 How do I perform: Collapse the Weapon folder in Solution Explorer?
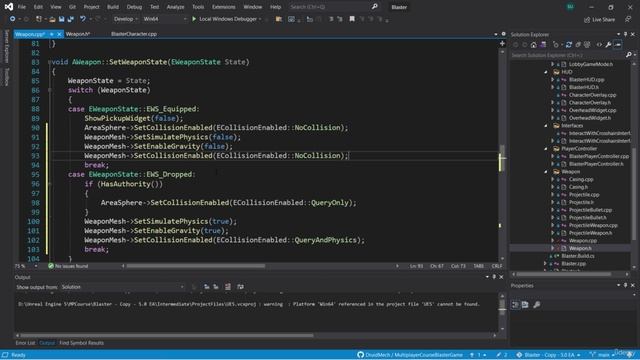[546, 172]
